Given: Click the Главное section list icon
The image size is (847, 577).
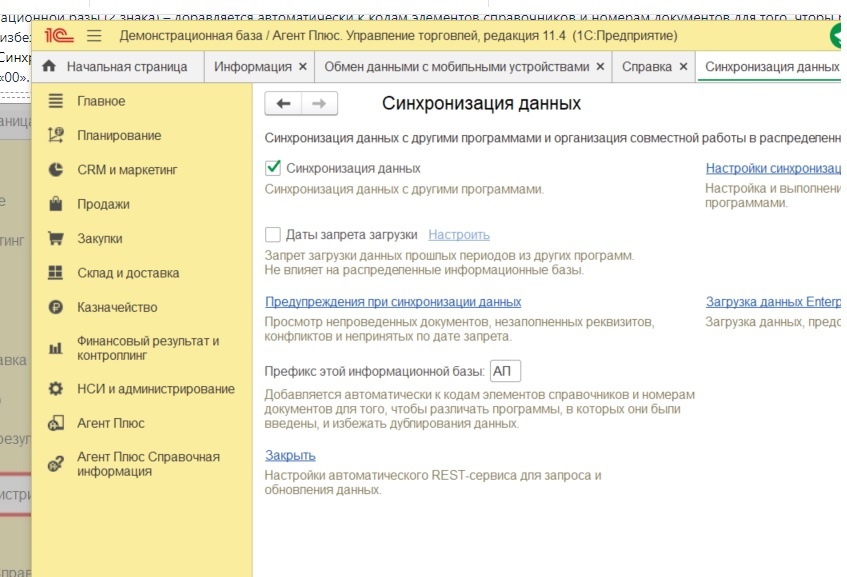Looking at the screenshot, I should 56,101.
